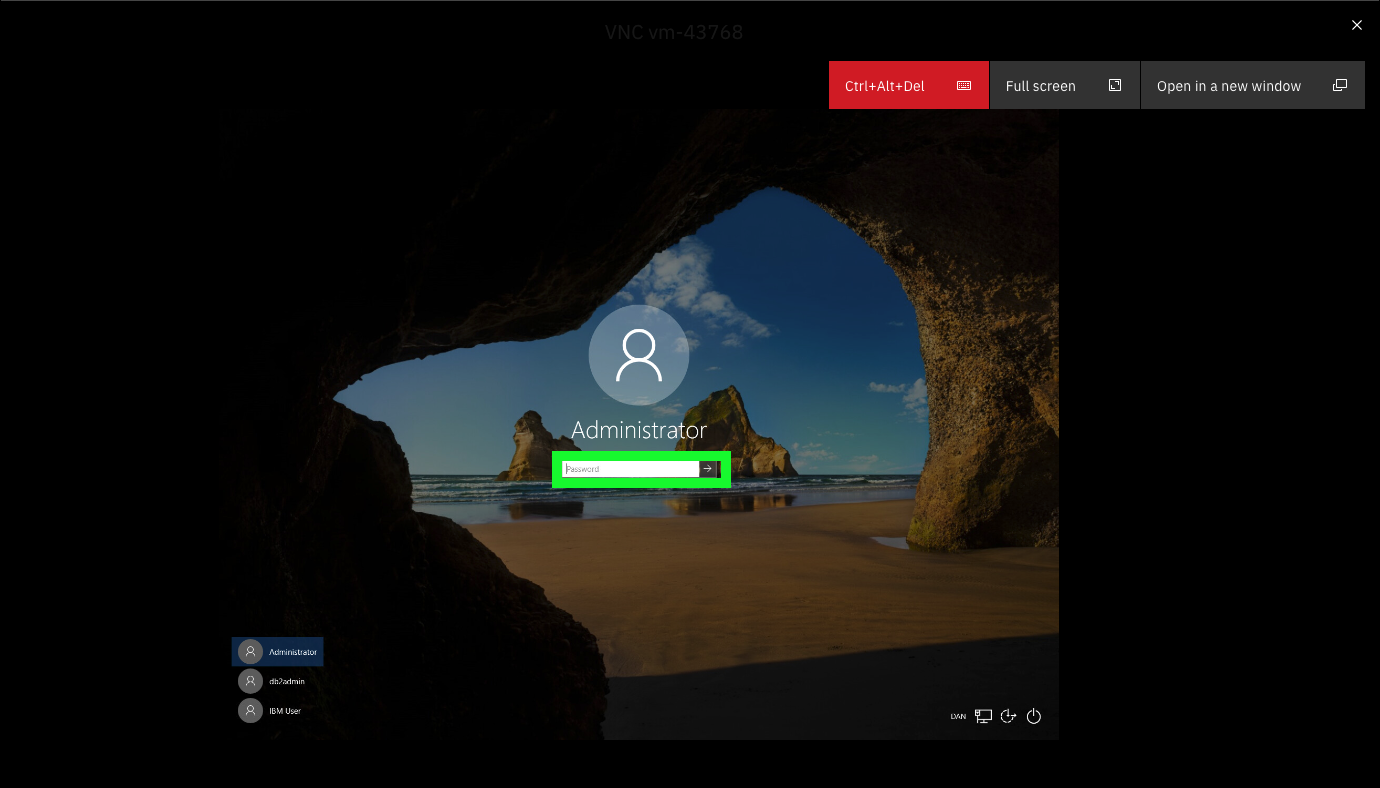Open the DAN input language selector
The width and height of the screenshot is (1380, 788).
click(958, 717)
